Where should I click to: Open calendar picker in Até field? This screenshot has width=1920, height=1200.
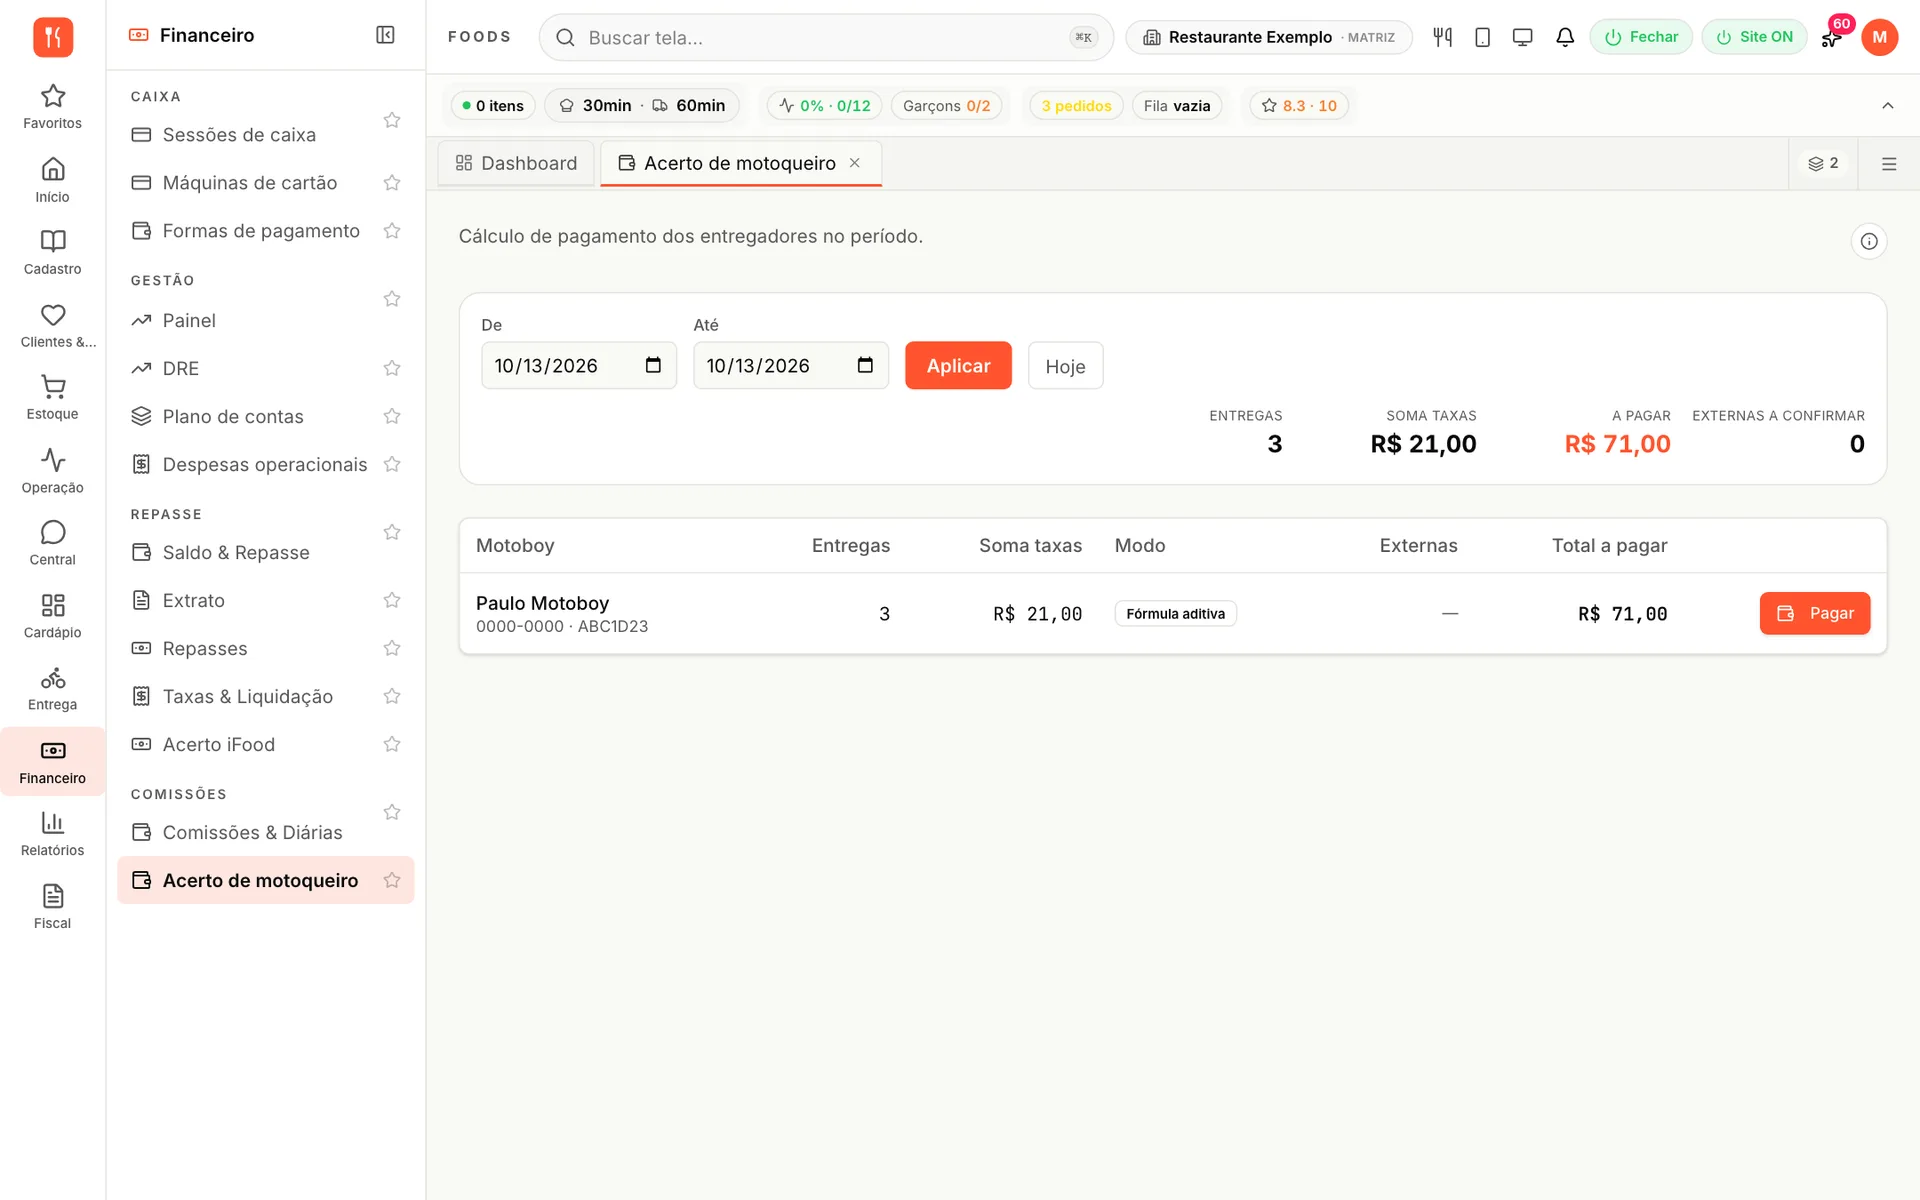865,365
